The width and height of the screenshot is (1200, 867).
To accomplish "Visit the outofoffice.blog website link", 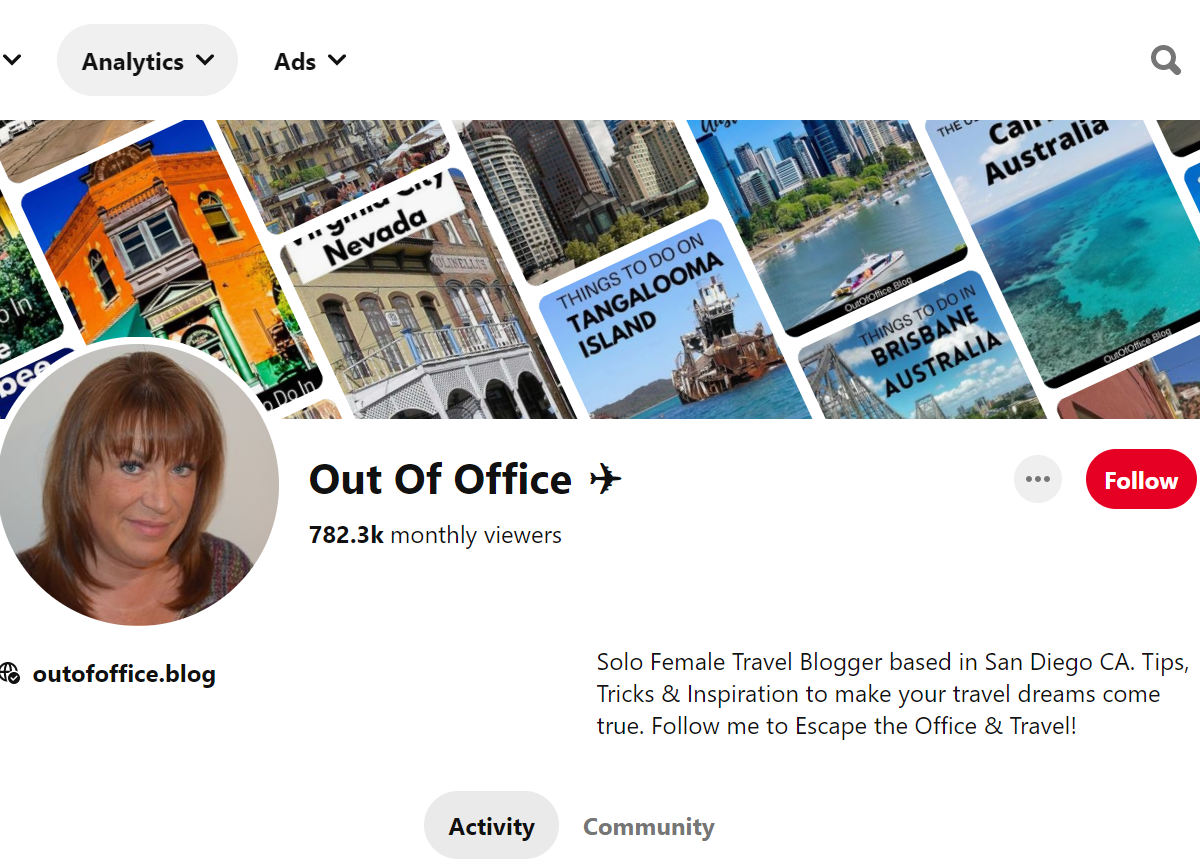I will click(124, 673).
